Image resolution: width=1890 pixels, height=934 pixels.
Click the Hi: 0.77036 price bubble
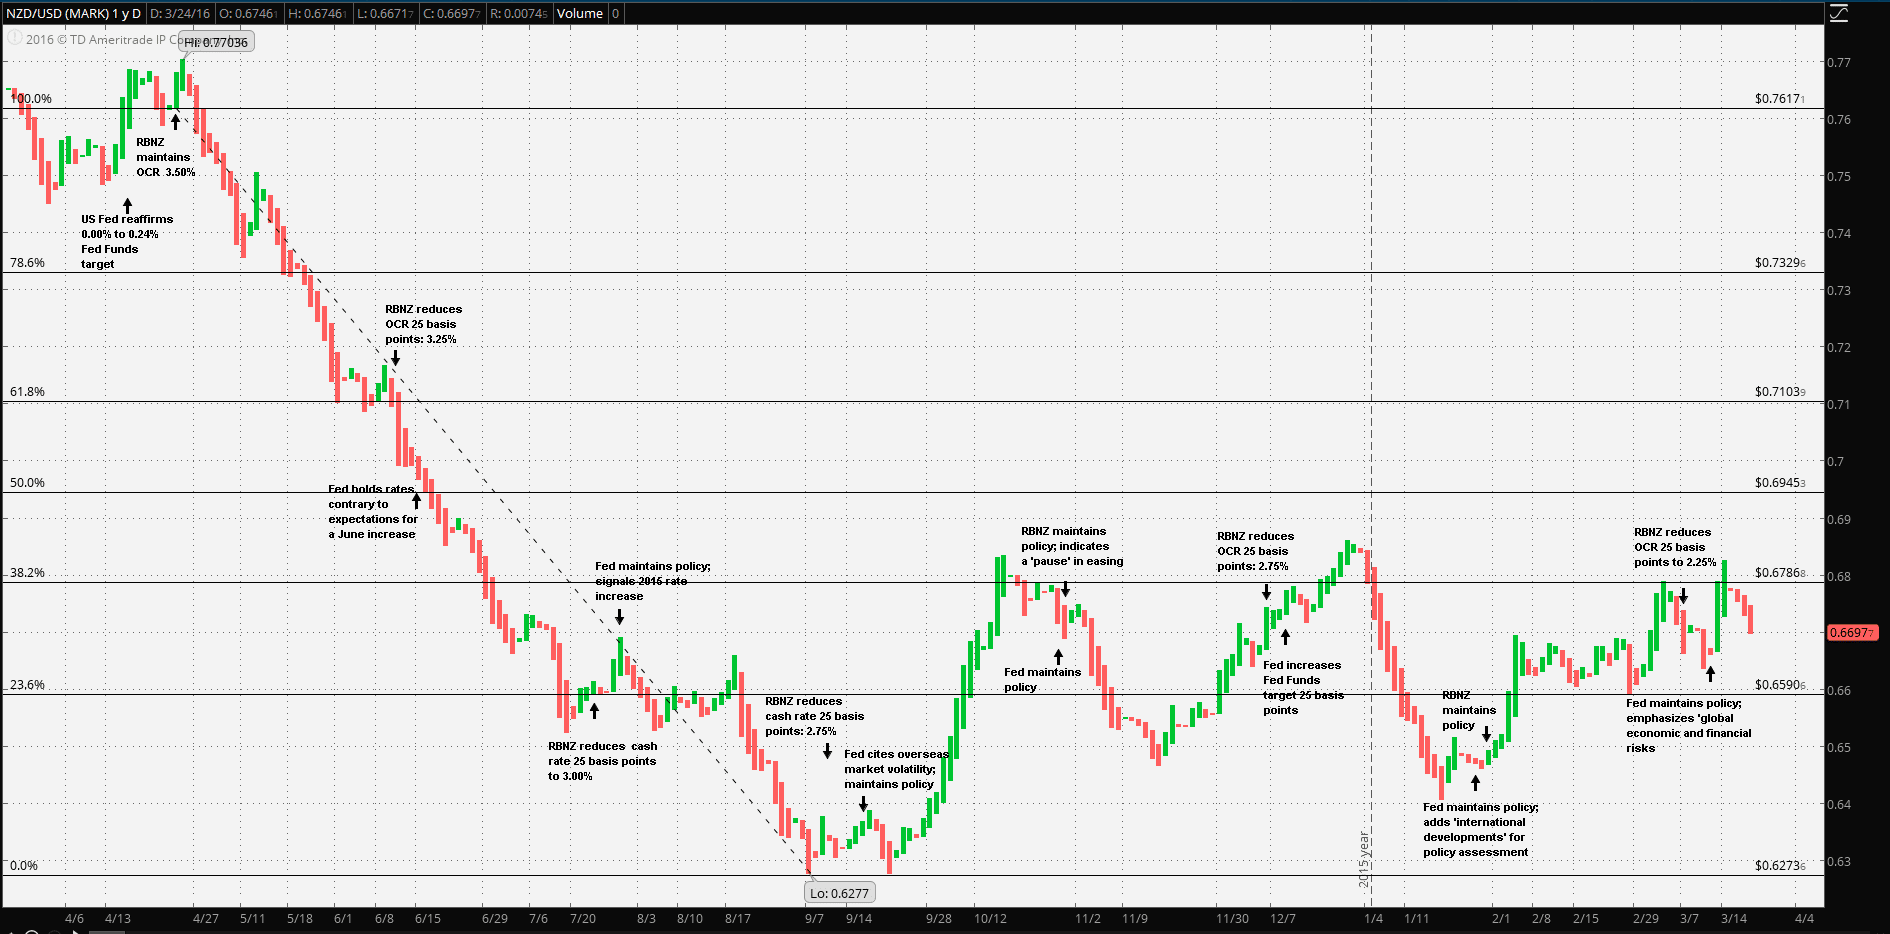click(x=216, y=42)
